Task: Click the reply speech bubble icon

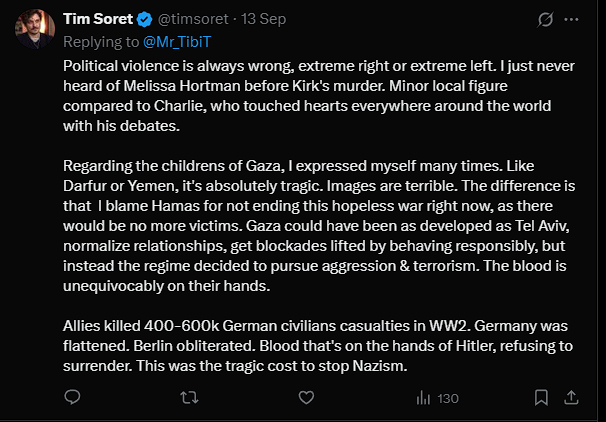Action: click(x=72, y=397)
